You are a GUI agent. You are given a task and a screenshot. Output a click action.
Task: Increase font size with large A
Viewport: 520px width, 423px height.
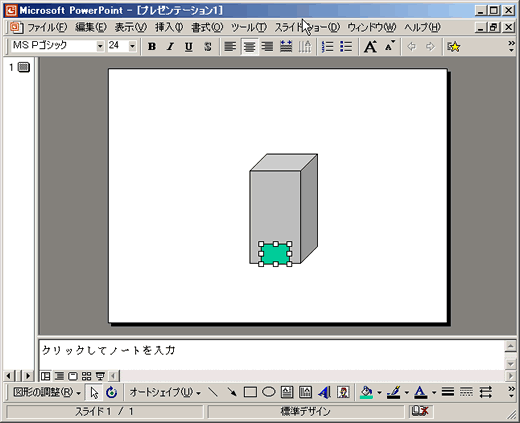click(x=370, y=47)
